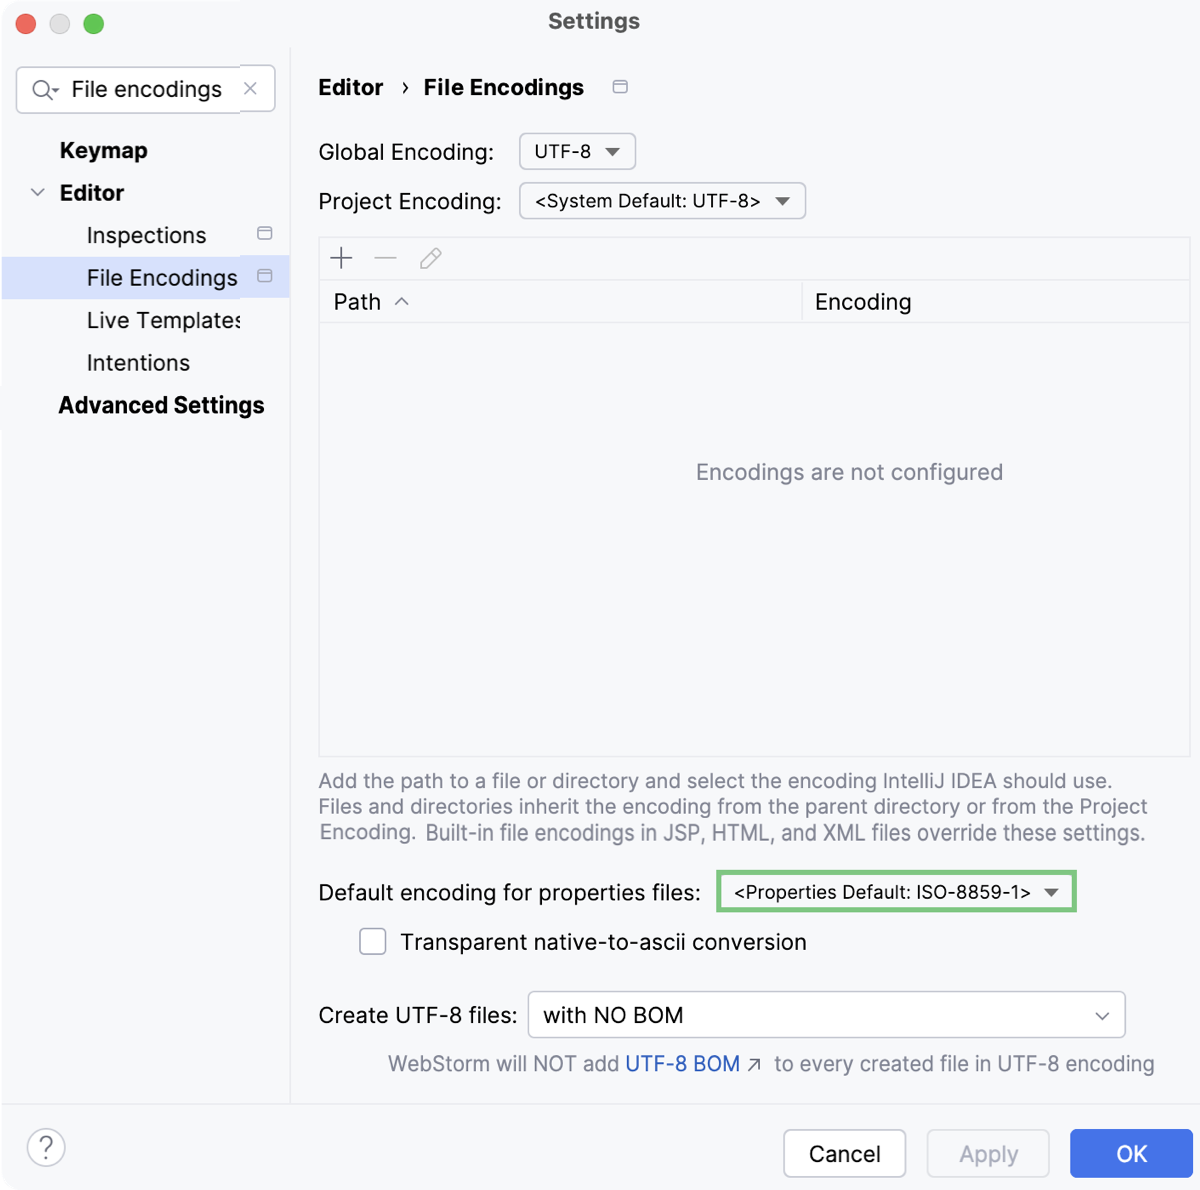
Task: Open the Global Encoding dropdown
Action: pos(577,151)
